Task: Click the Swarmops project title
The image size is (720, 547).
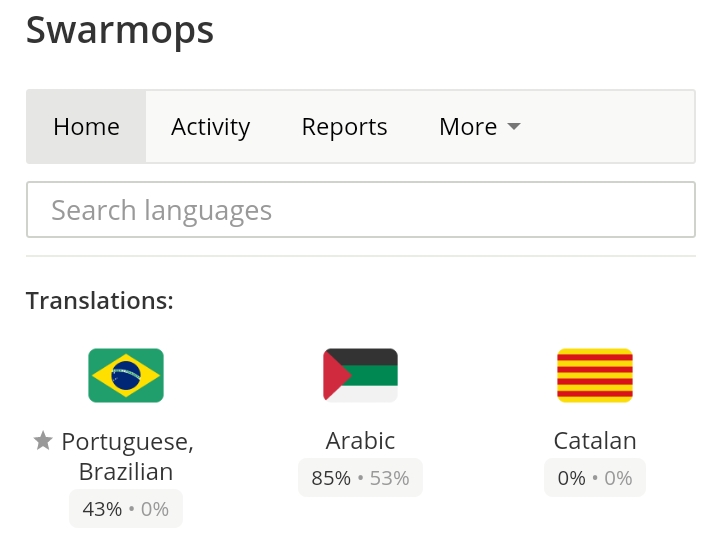Action: click(x=119, y=30)
